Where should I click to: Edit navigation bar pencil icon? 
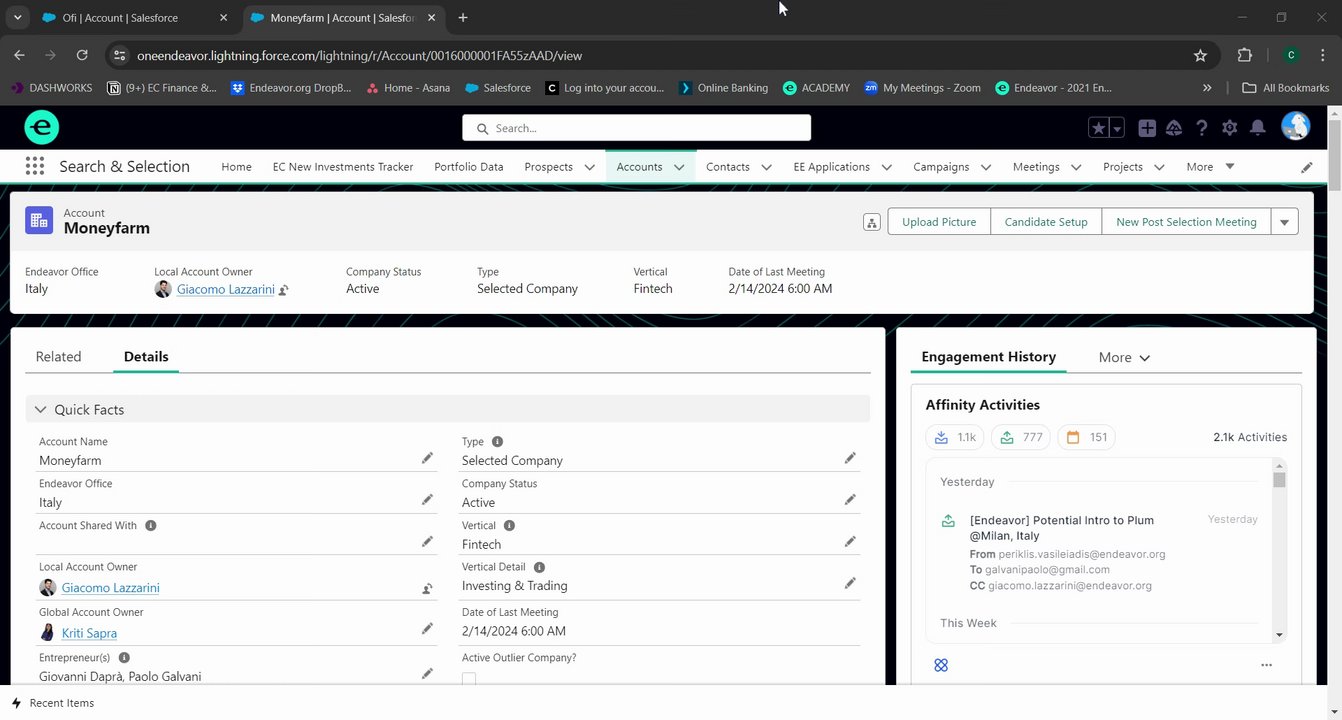(1307, 167)
